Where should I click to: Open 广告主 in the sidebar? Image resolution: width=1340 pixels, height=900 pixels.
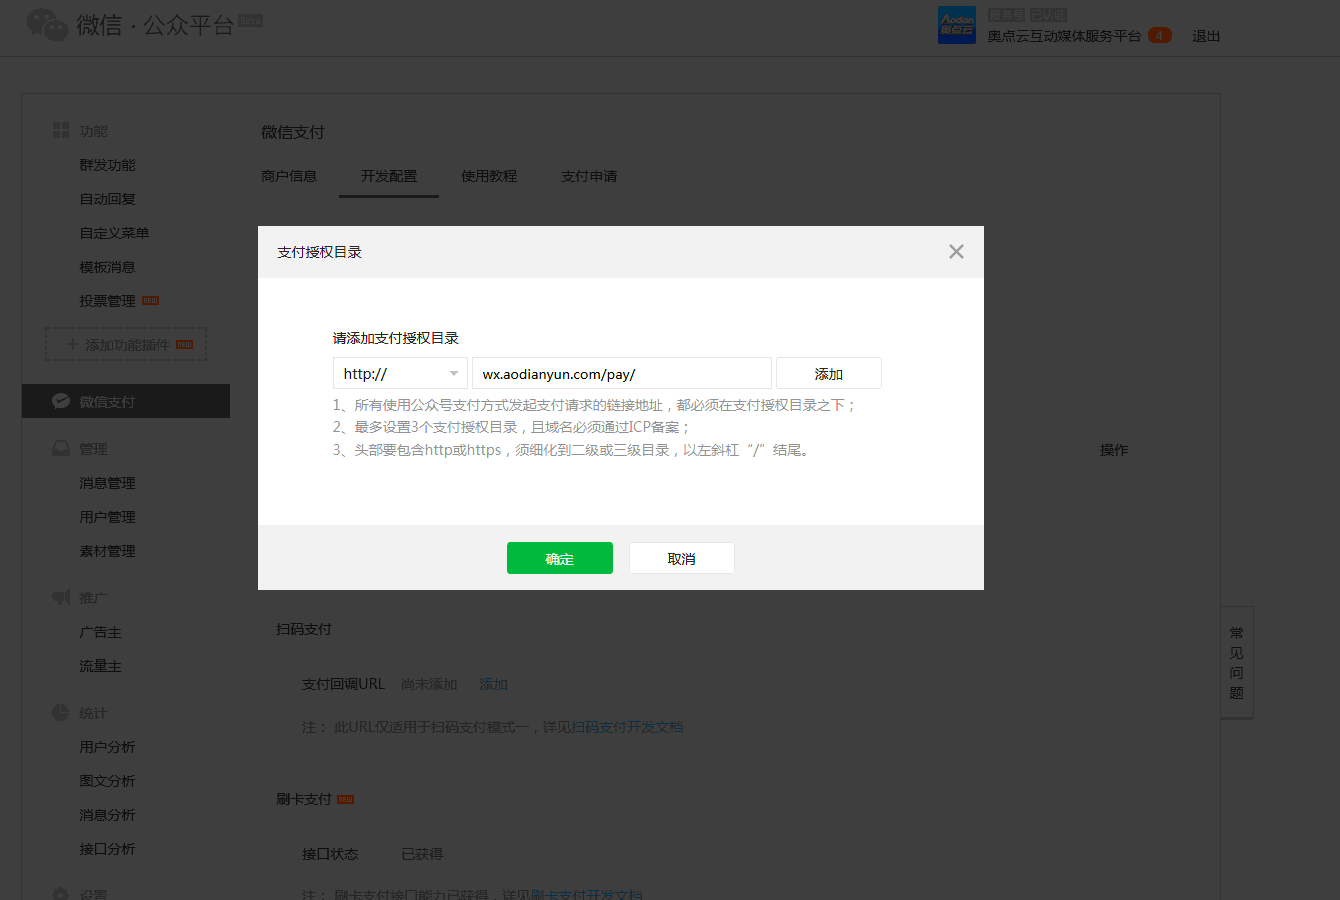click(x=100, y=632)
